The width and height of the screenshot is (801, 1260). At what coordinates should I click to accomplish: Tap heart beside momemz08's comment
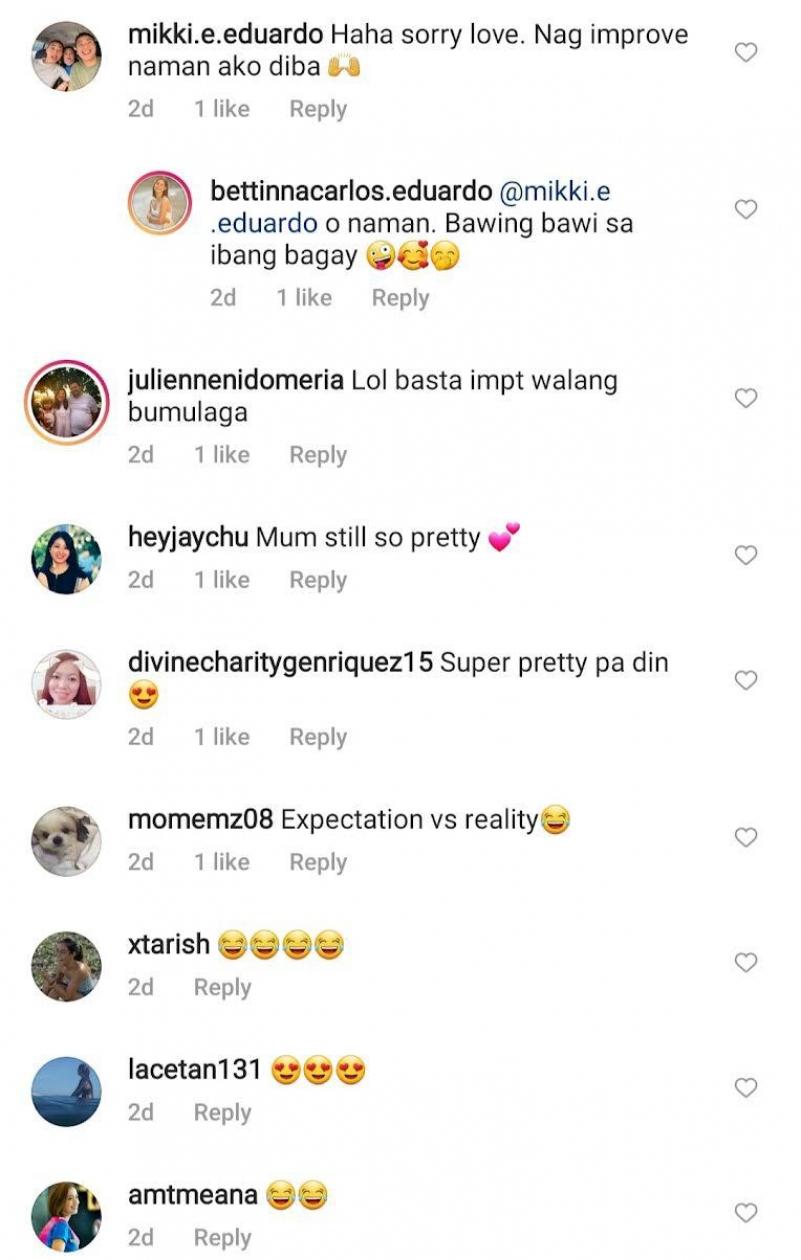point(746,837)
